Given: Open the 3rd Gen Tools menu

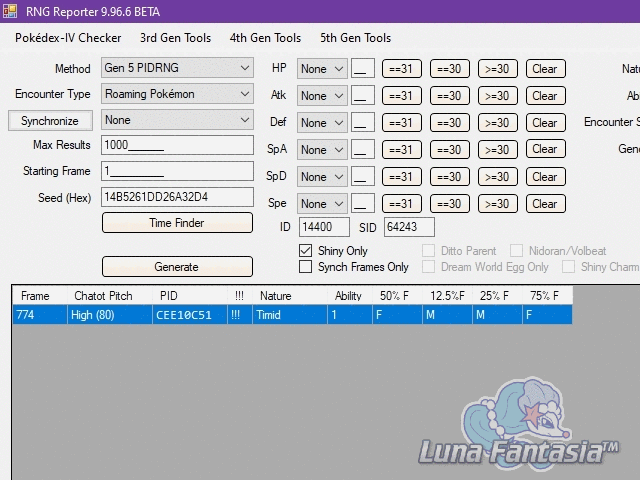Looking at the screenshot, I should [x=176, y=38].
